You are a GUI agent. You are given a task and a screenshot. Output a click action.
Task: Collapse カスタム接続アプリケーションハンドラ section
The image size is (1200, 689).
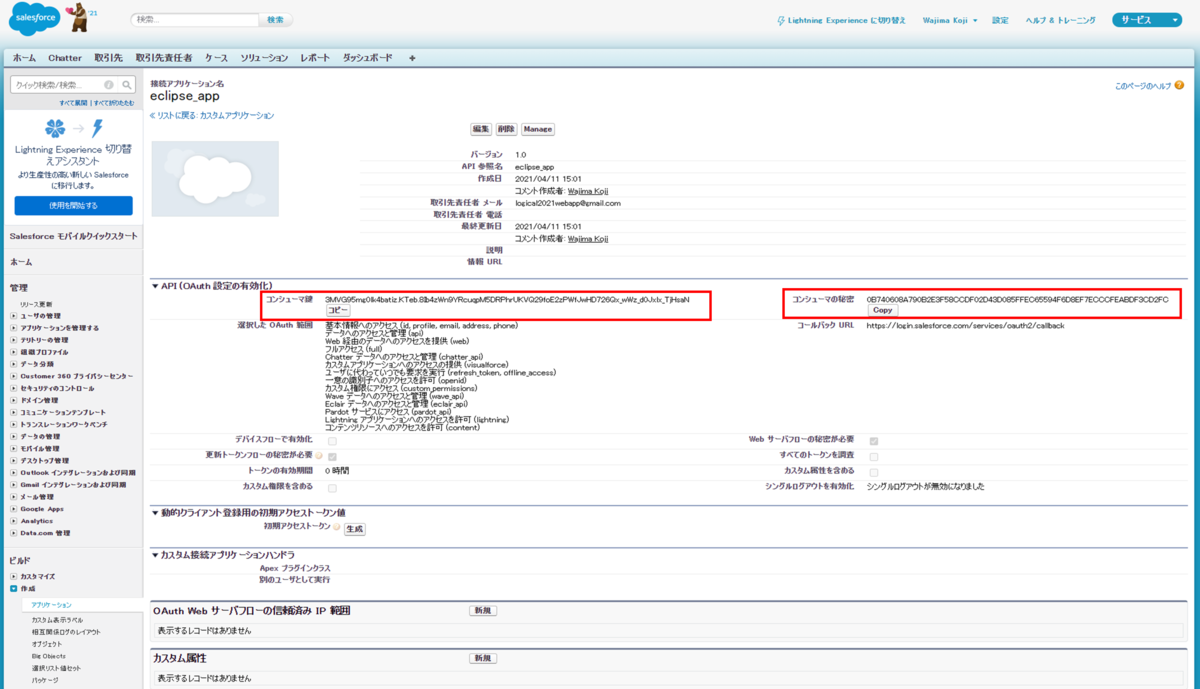[x=155, y=554]
